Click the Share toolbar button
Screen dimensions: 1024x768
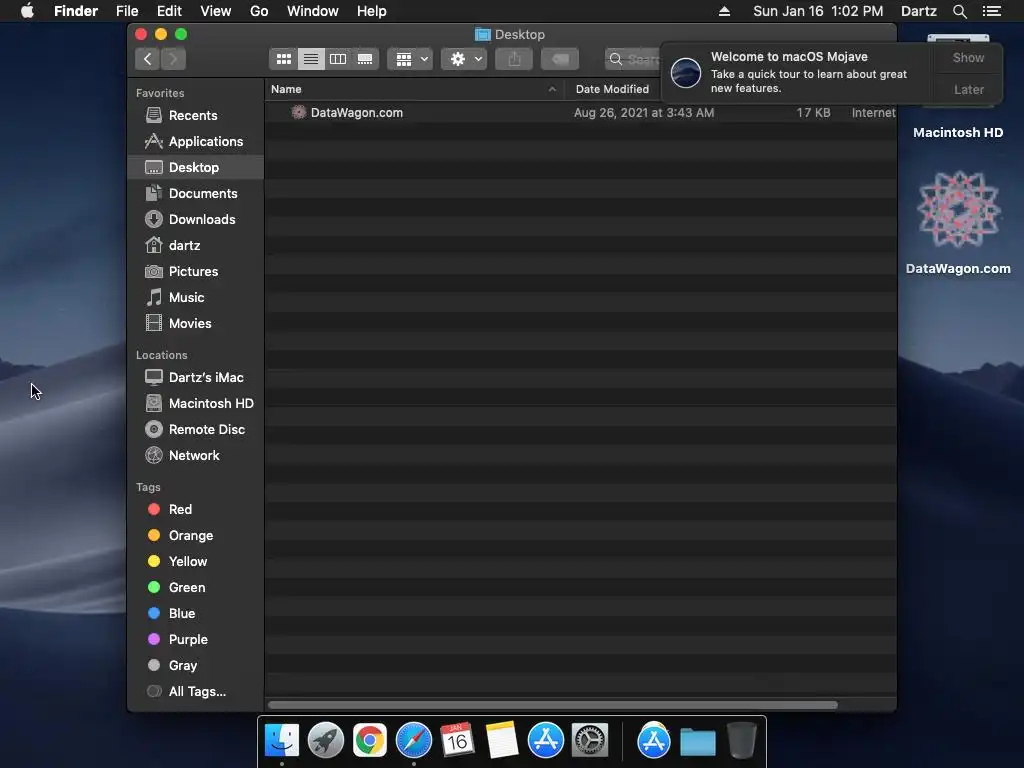click(514, 59)
